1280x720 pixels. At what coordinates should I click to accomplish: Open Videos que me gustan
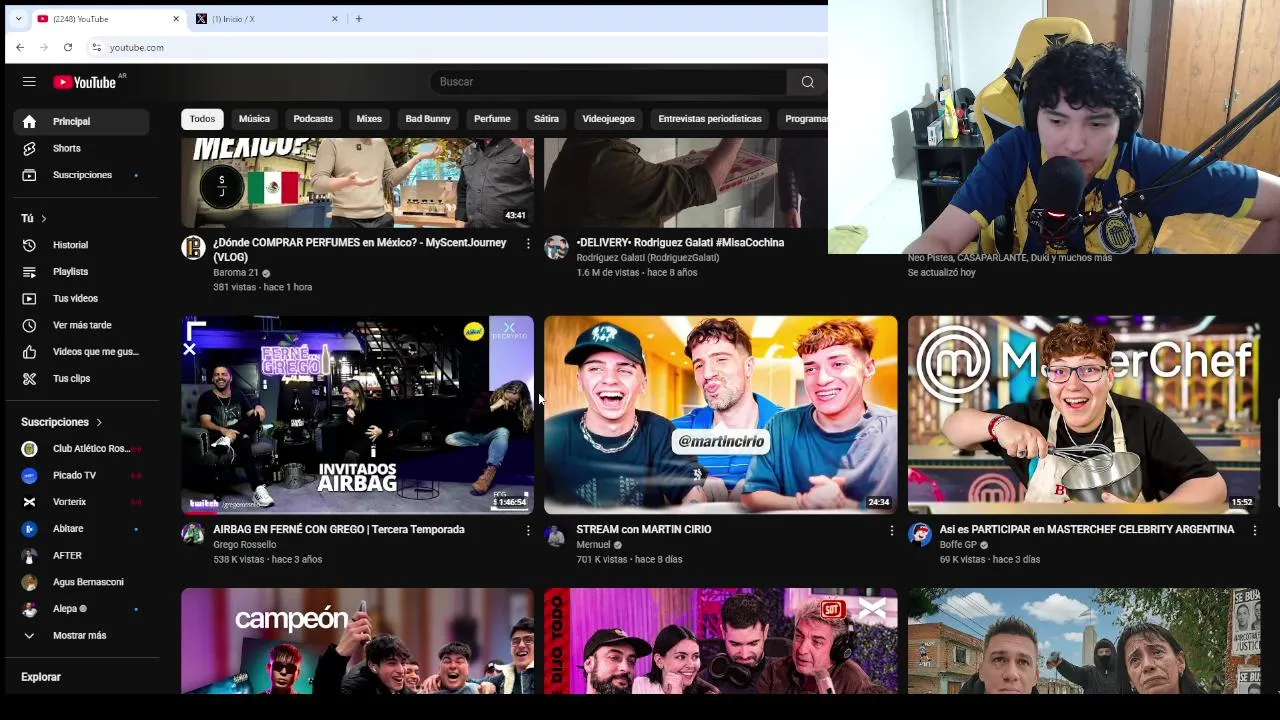(x=81, y=352)
